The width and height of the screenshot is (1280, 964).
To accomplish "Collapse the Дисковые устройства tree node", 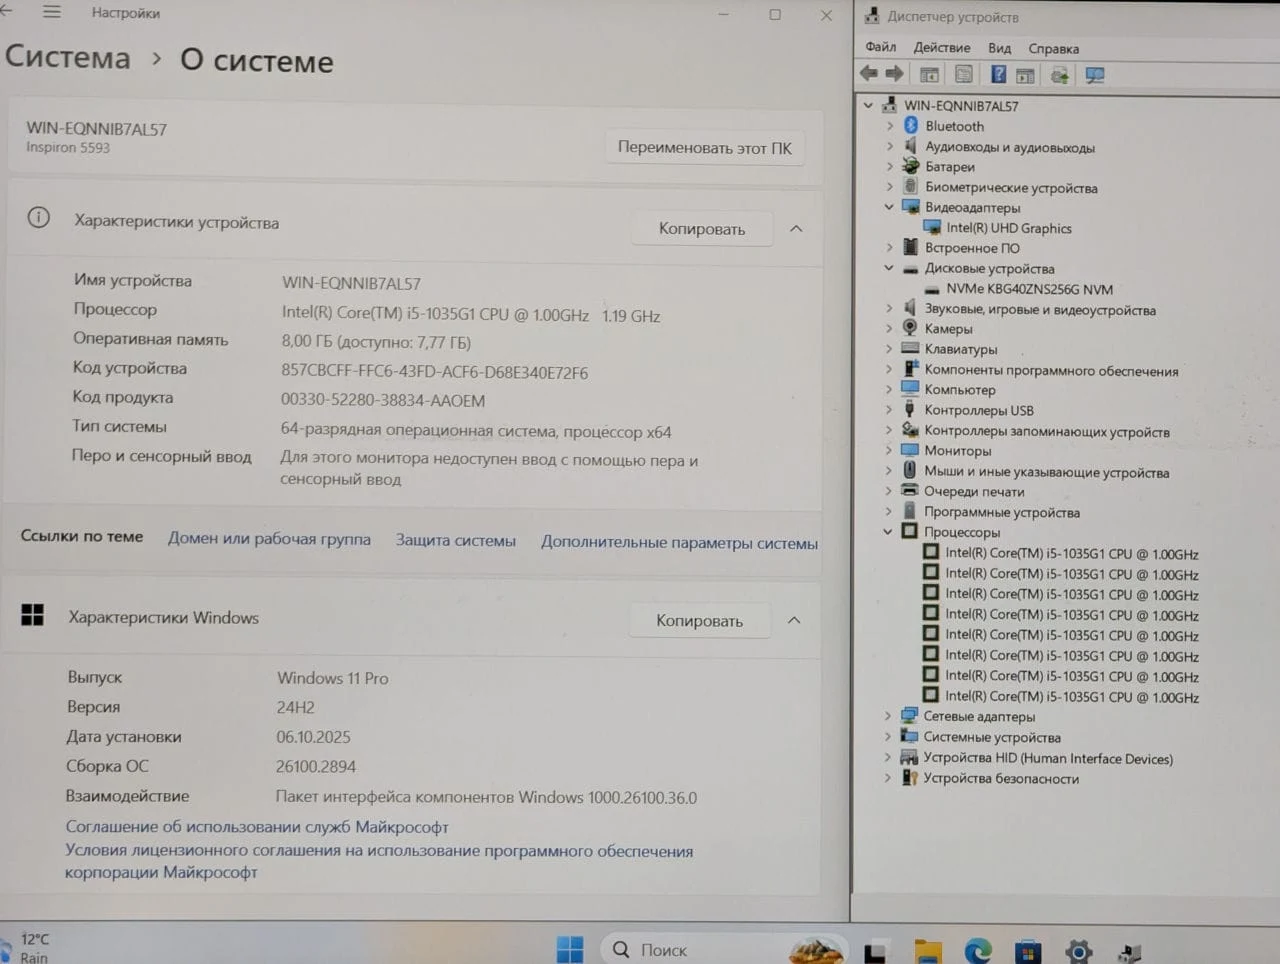I will (x=888, y=268).
